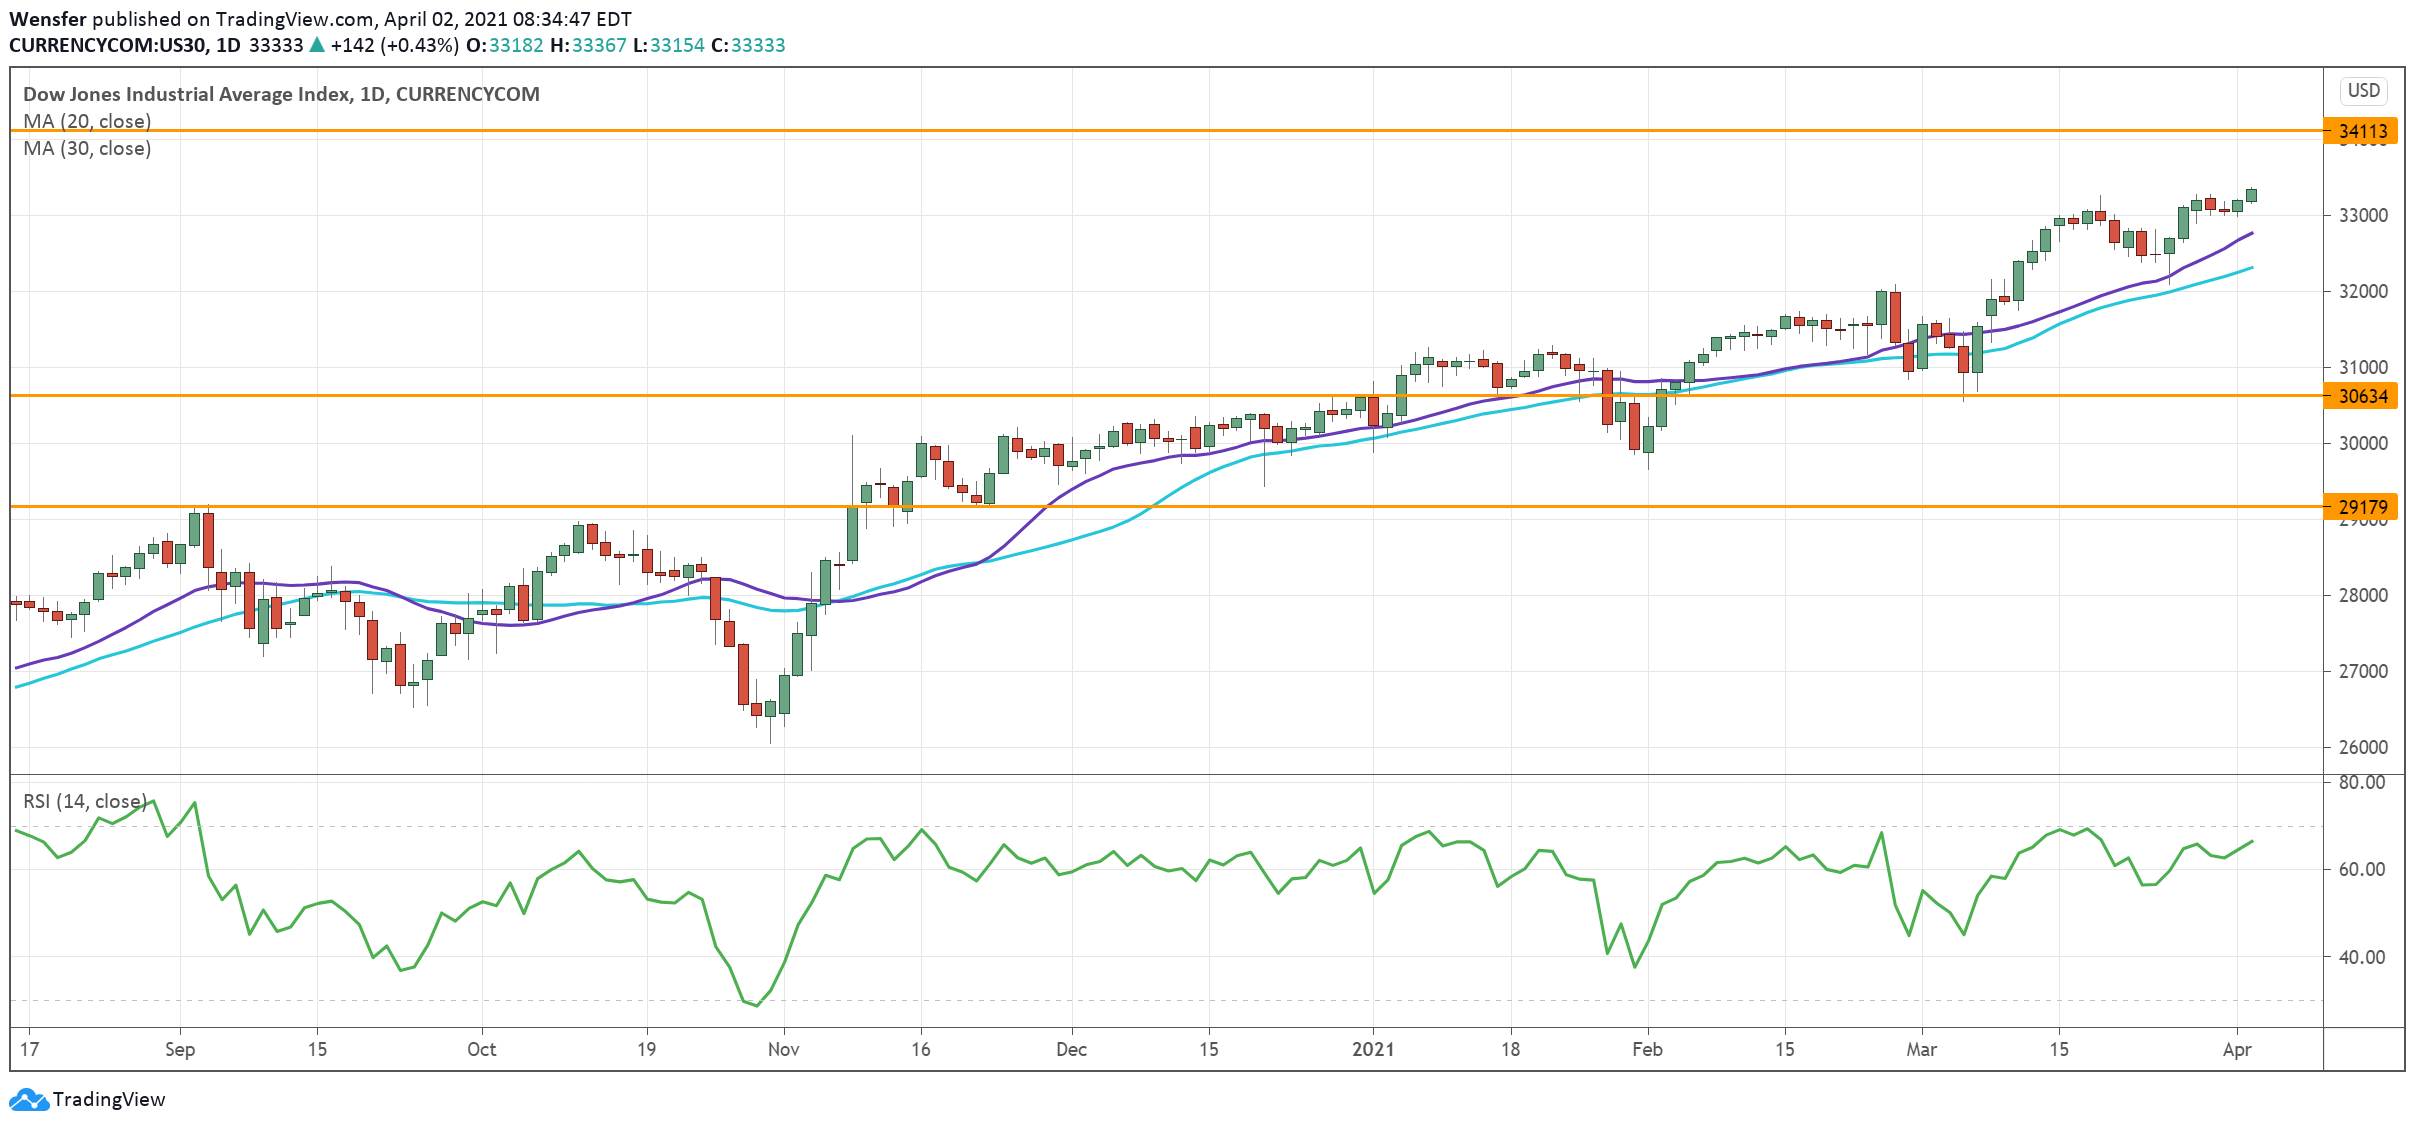Click the CURRENCYCOM:US30 symbol text in header
2415x1128 pixels.
click(108, 45)
